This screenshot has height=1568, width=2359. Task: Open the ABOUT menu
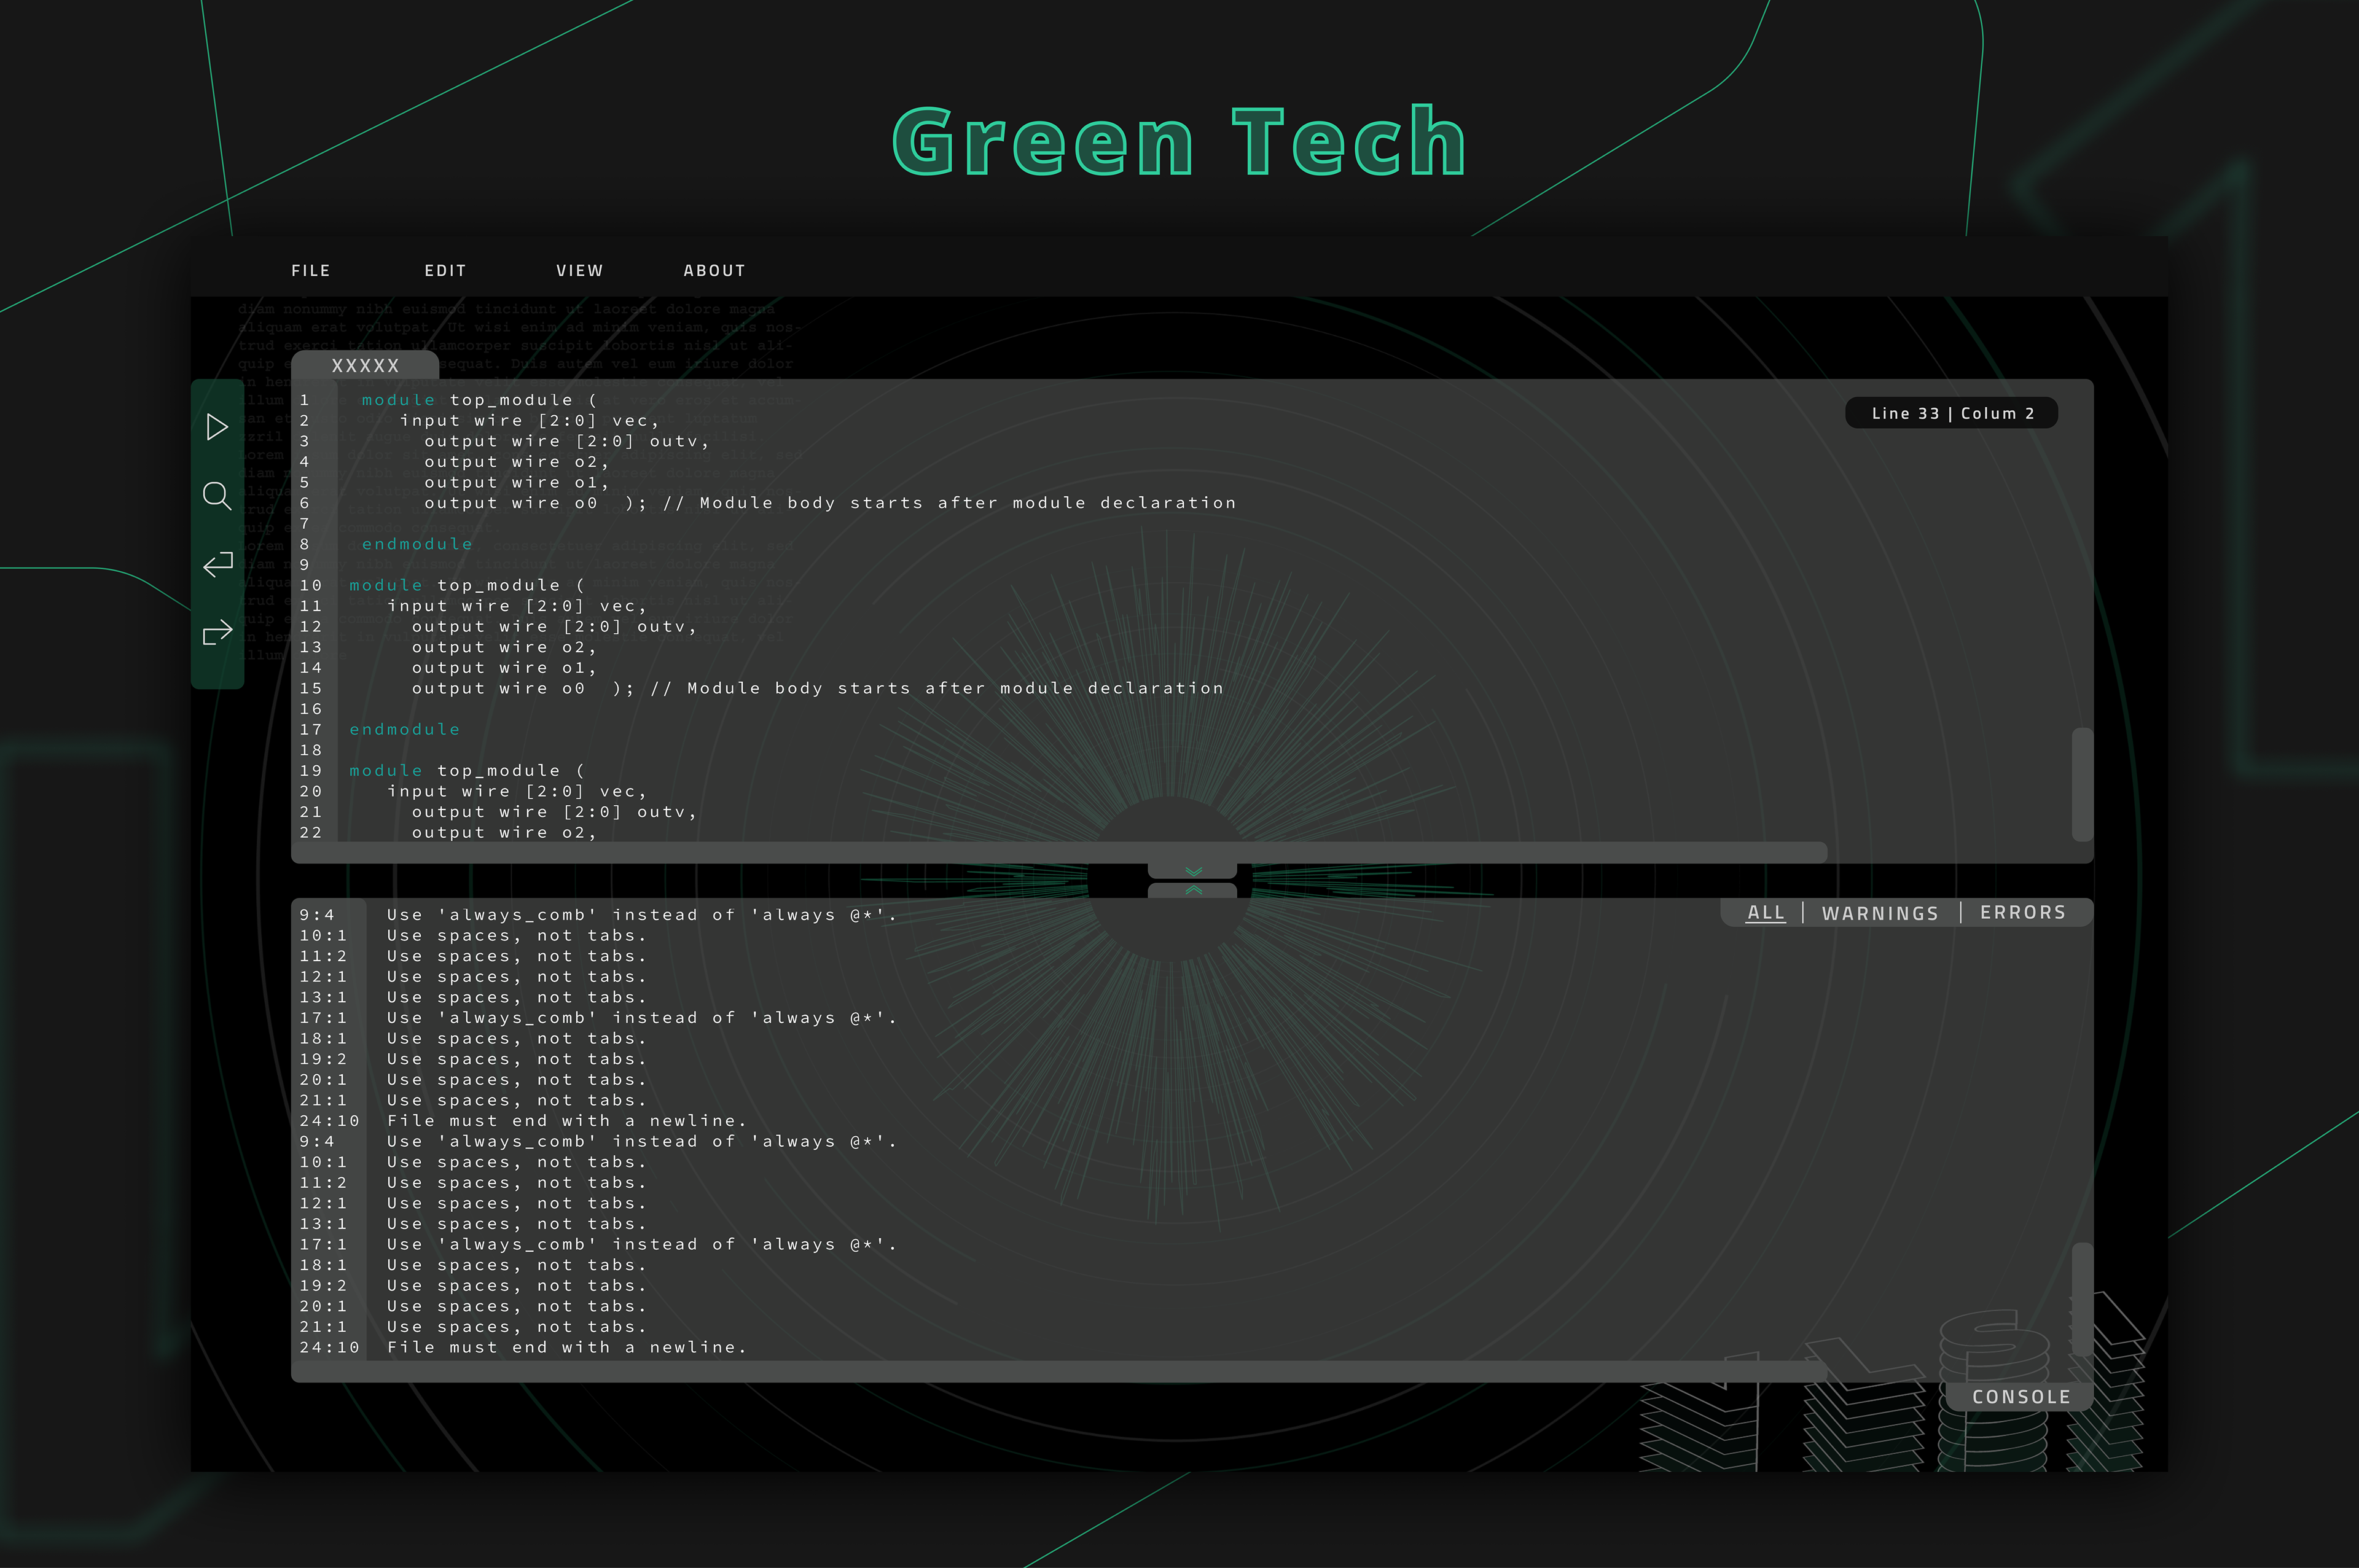[714, 271]
